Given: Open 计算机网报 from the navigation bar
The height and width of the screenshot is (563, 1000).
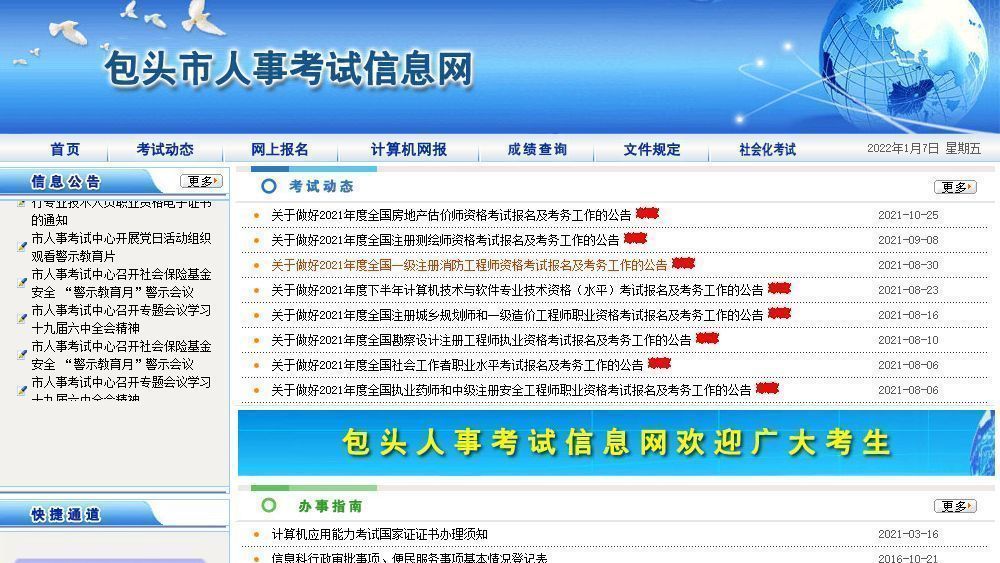Looking at the screenshot, I should point(408,149).
